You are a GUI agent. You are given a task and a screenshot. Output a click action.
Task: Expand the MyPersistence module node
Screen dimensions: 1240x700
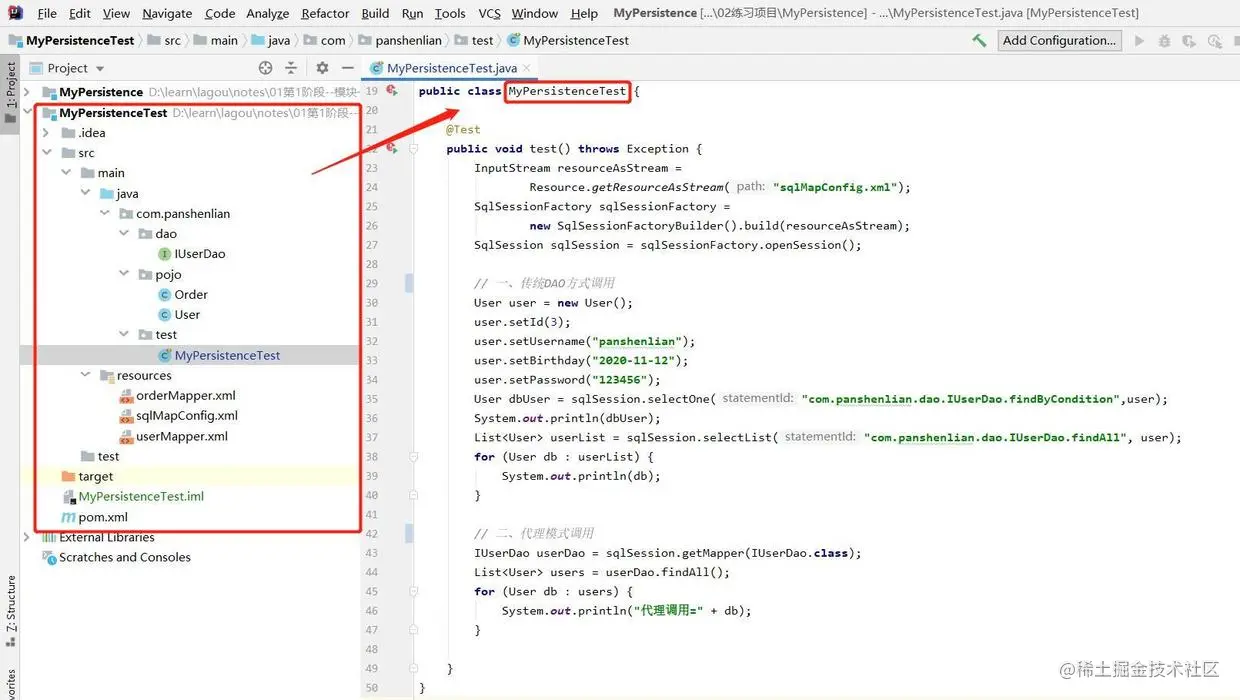click(x=27, y=92)
